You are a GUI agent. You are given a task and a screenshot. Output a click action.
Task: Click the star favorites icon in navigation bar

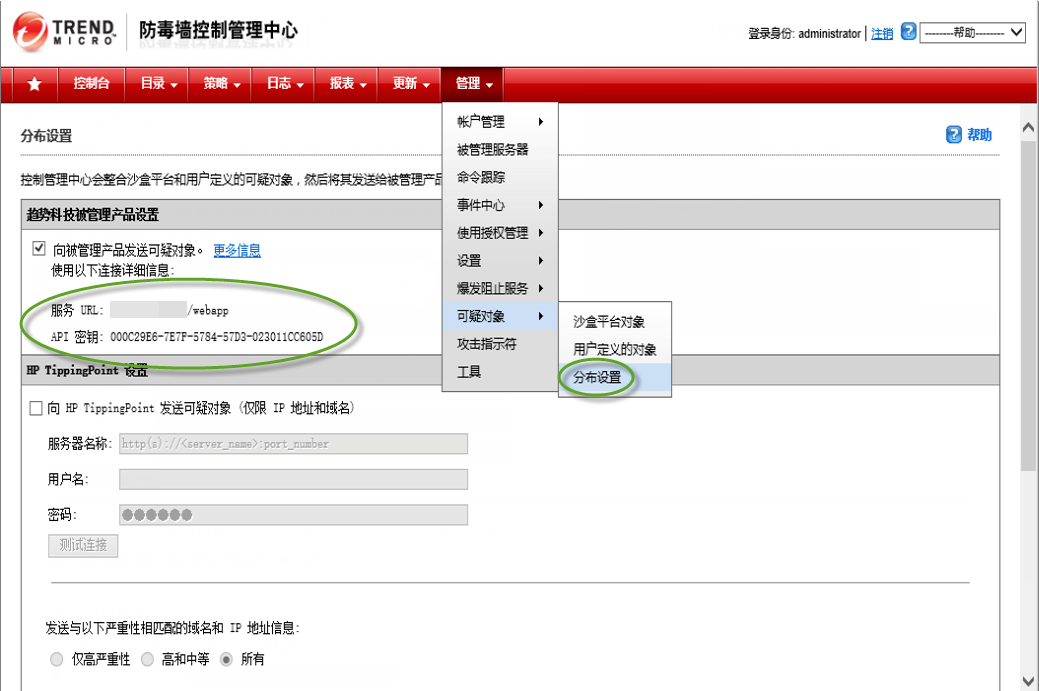pyautogui.click(x=35, y=84)
